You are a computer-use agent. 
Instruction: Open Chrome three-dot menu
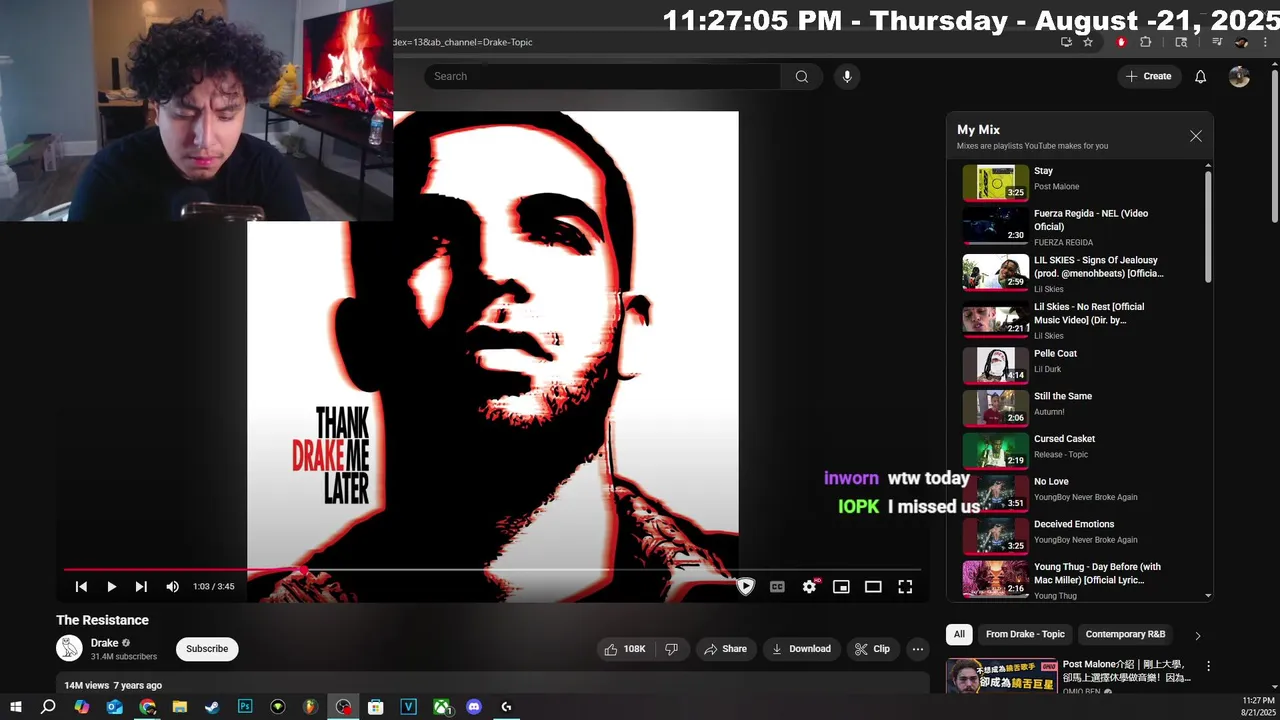pos(1263,42)
